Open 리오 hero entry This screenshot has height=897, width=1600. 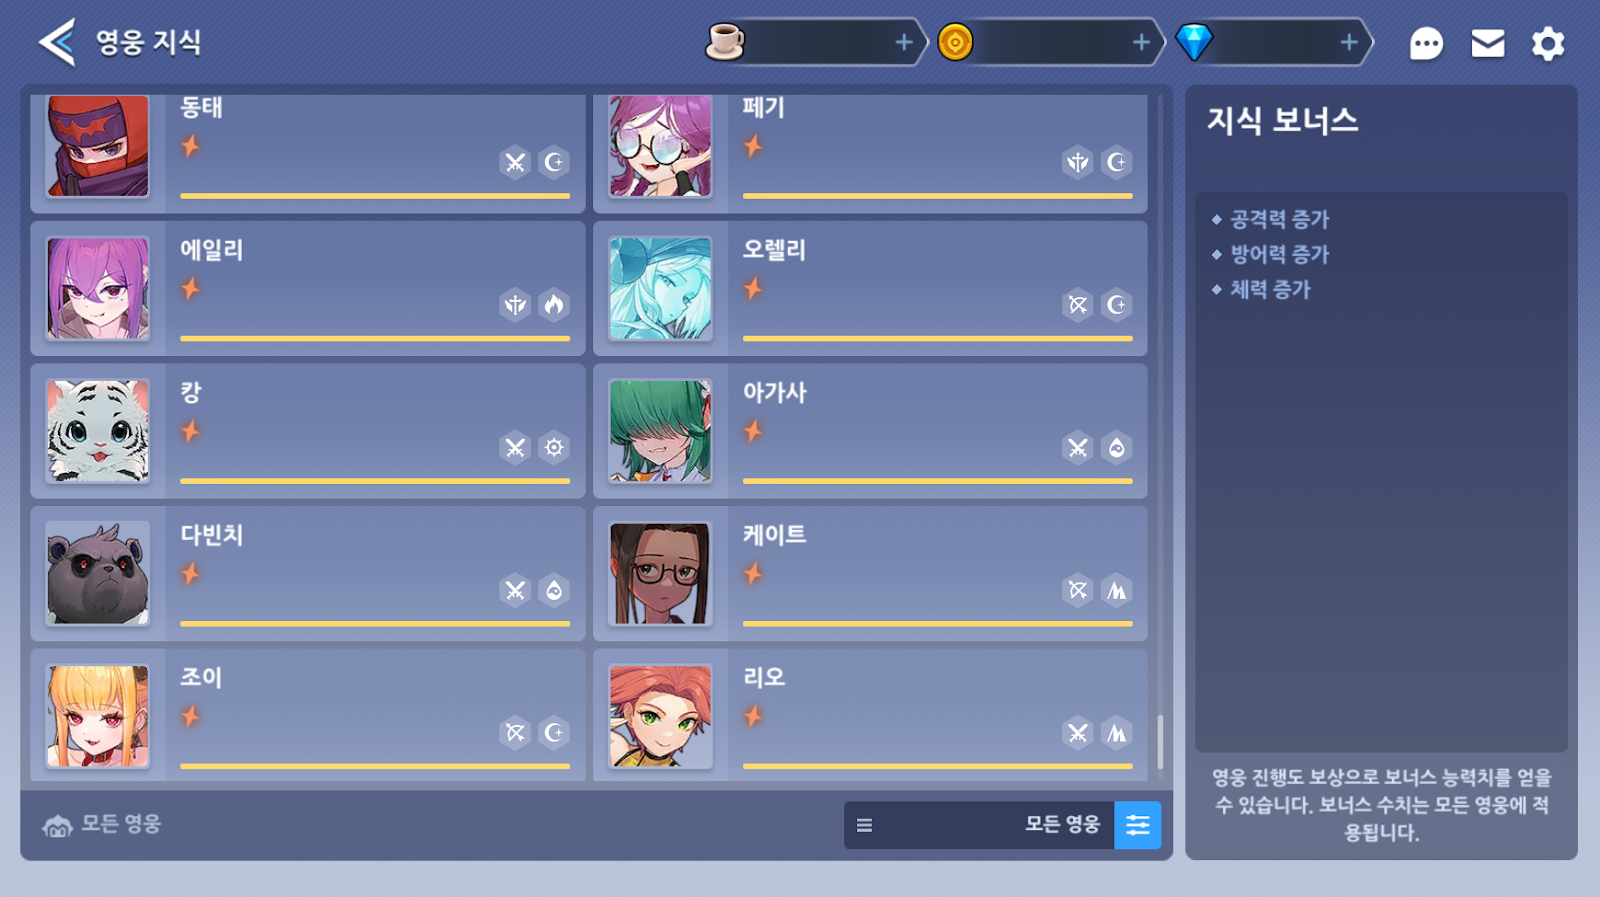[x=870, y=714]
